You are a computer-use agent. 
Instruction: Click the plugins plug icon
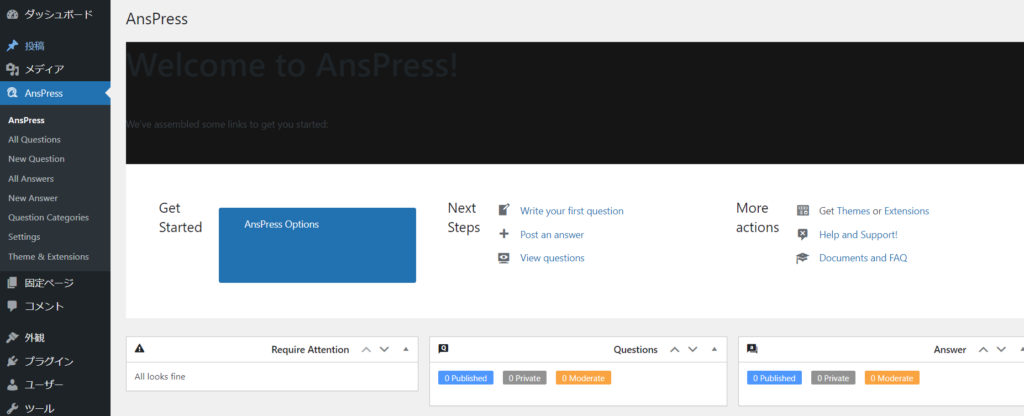(12, 361)
